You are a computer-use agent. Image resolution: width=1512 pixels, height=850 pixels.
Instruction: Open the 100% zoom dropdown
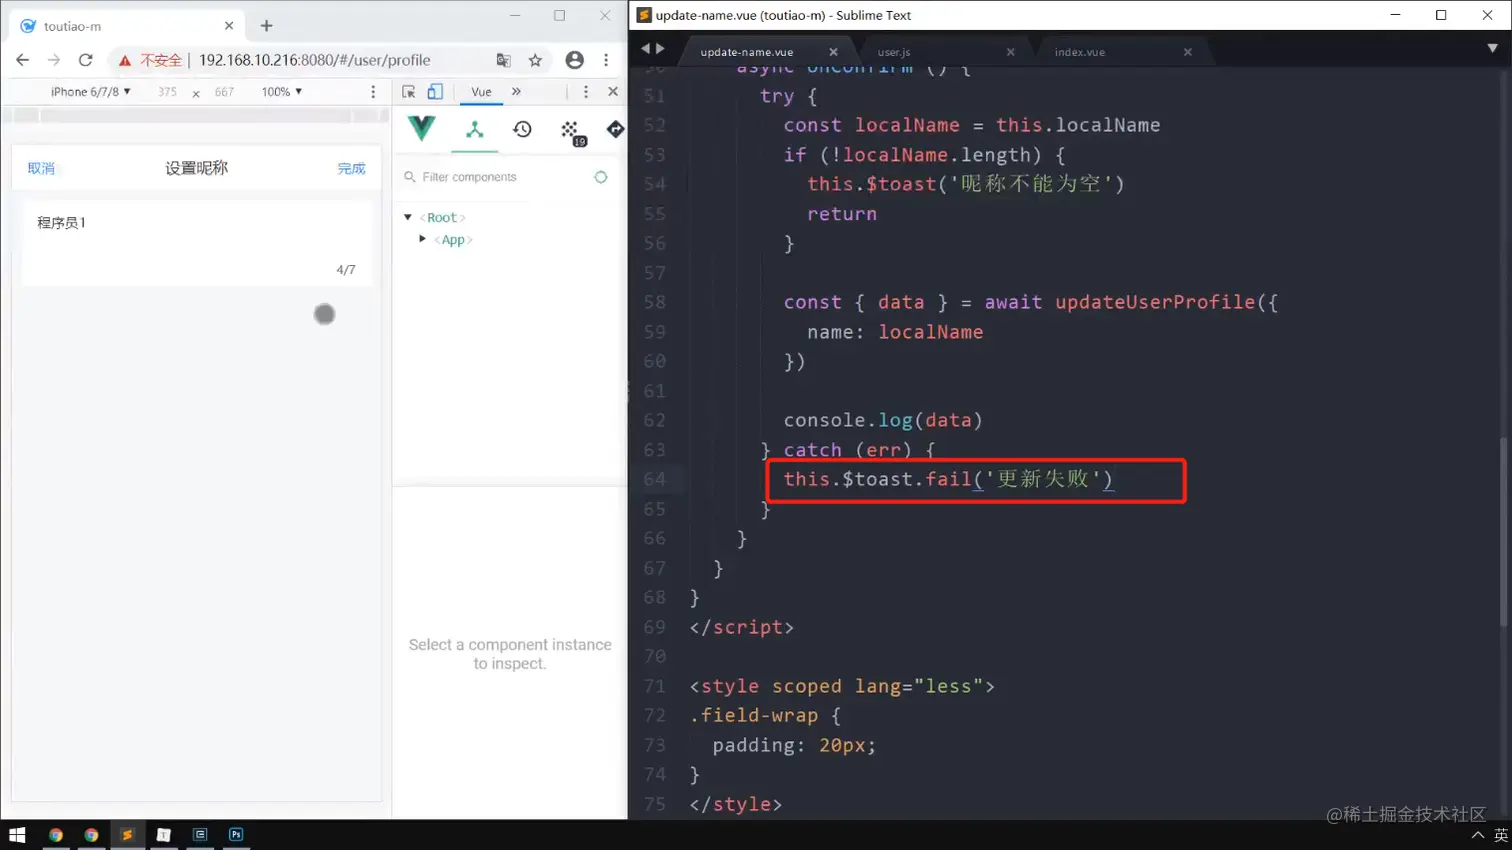coord(281,92)
